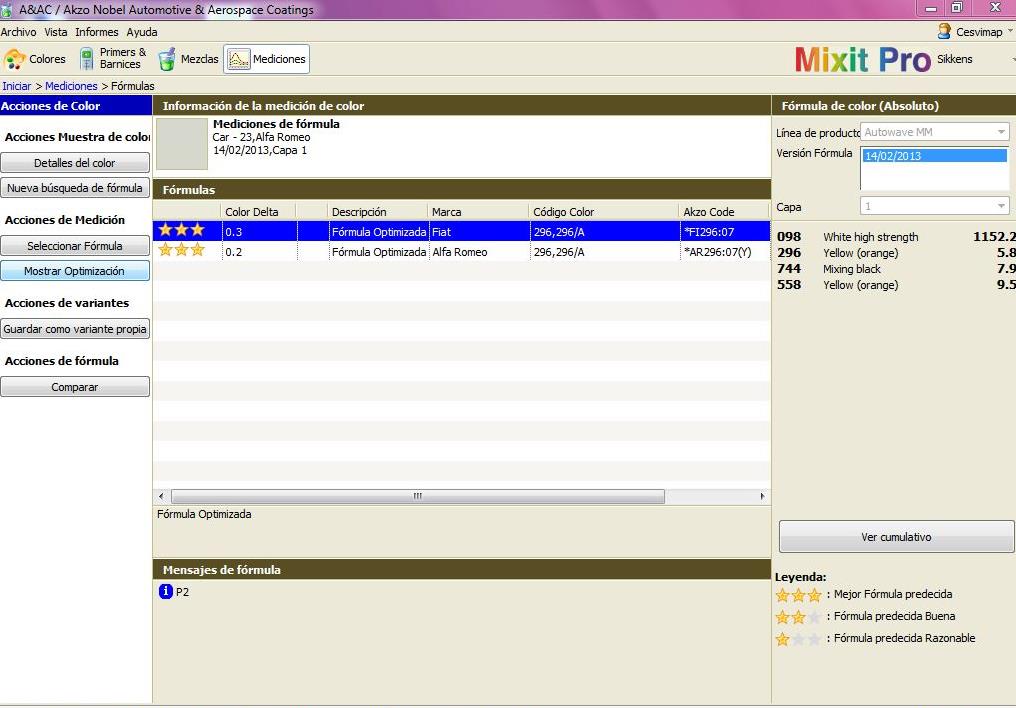Screen dimensions: 1016x708
Task: Open the Vista menu
Action: [x=56, y=32]
